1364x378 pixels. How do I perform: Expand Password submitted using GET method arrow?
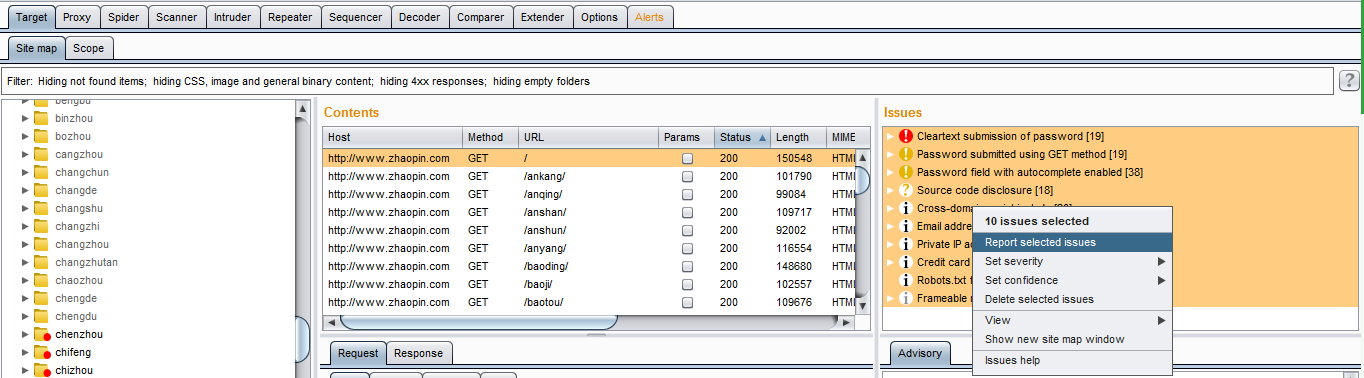click(x=890, y=154)
